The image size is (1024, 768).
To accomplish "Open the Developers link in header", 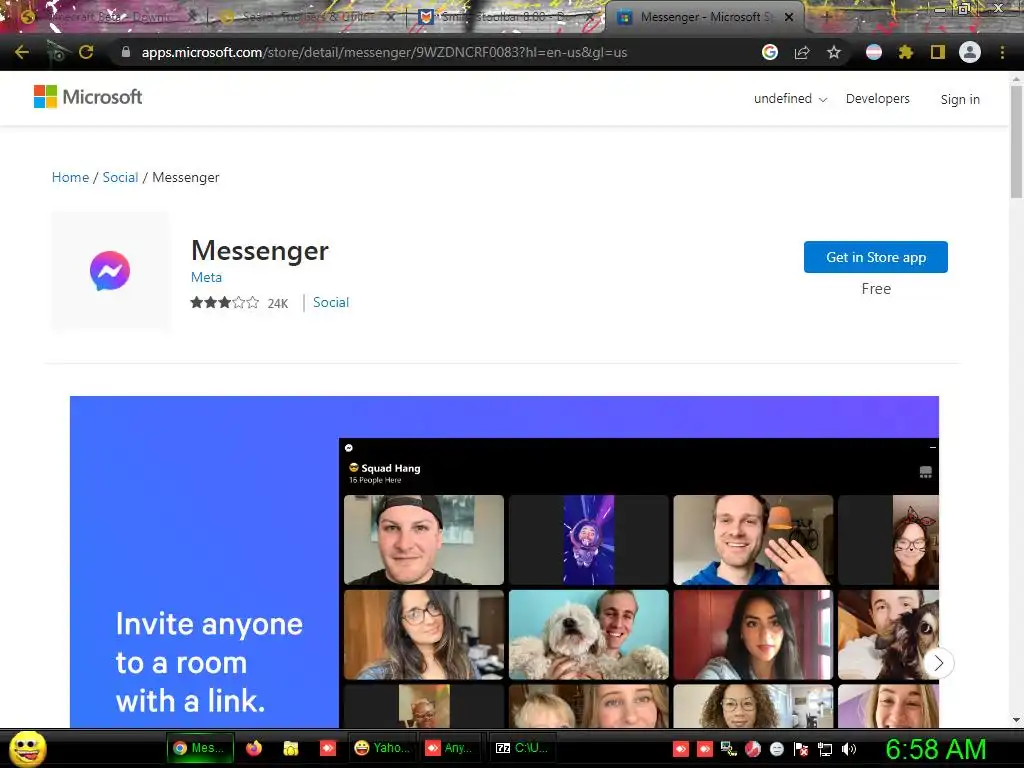I will click(877, 99).
